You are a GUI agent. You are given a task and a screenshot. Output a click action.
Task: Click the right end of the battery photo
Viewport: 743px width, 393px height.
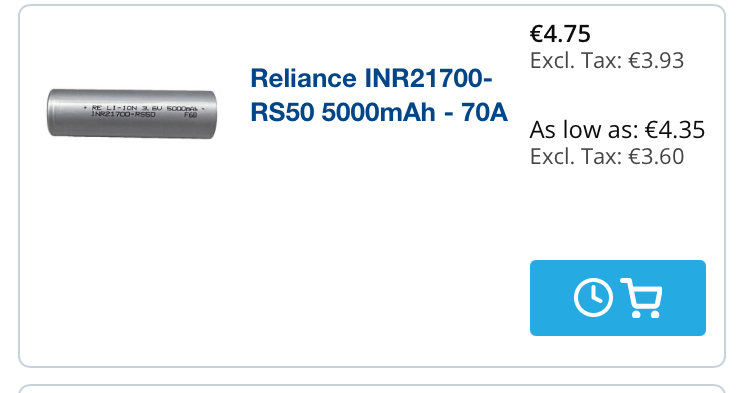coord(210,114)
